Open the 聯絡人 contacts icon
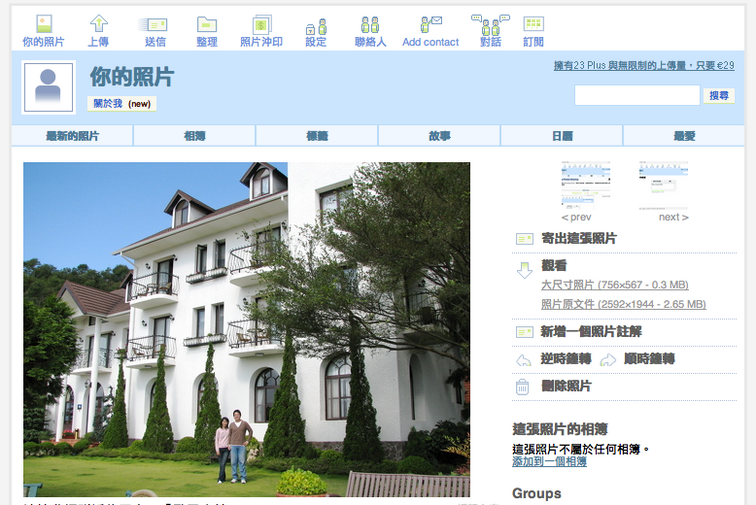756x505 pixels. tap(370, 25)
